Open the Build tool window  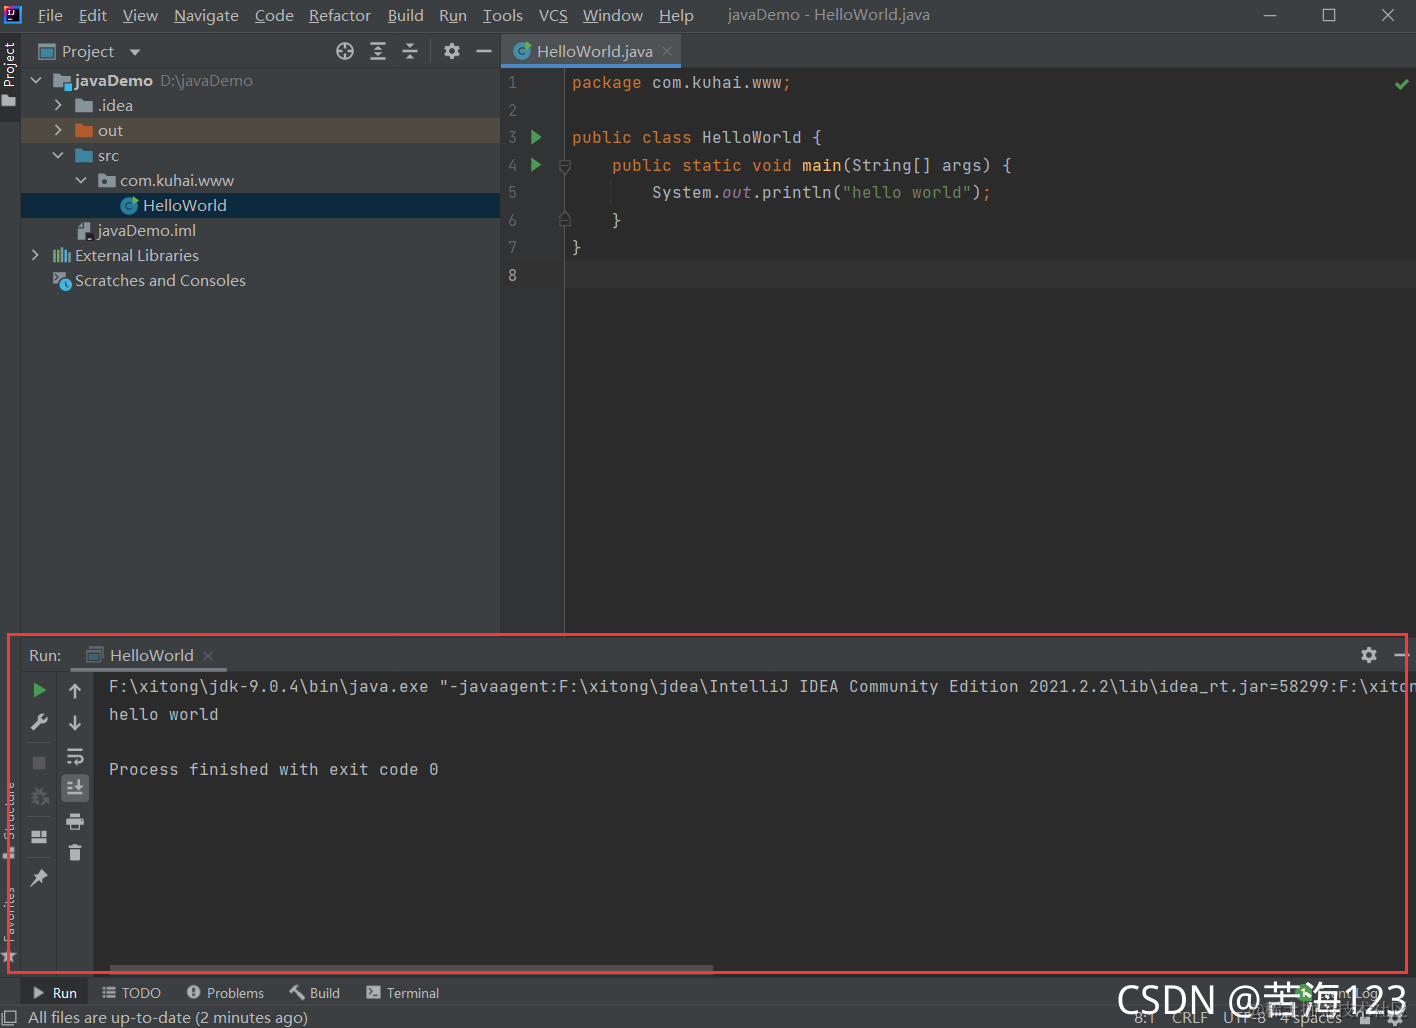coord(315,993)
